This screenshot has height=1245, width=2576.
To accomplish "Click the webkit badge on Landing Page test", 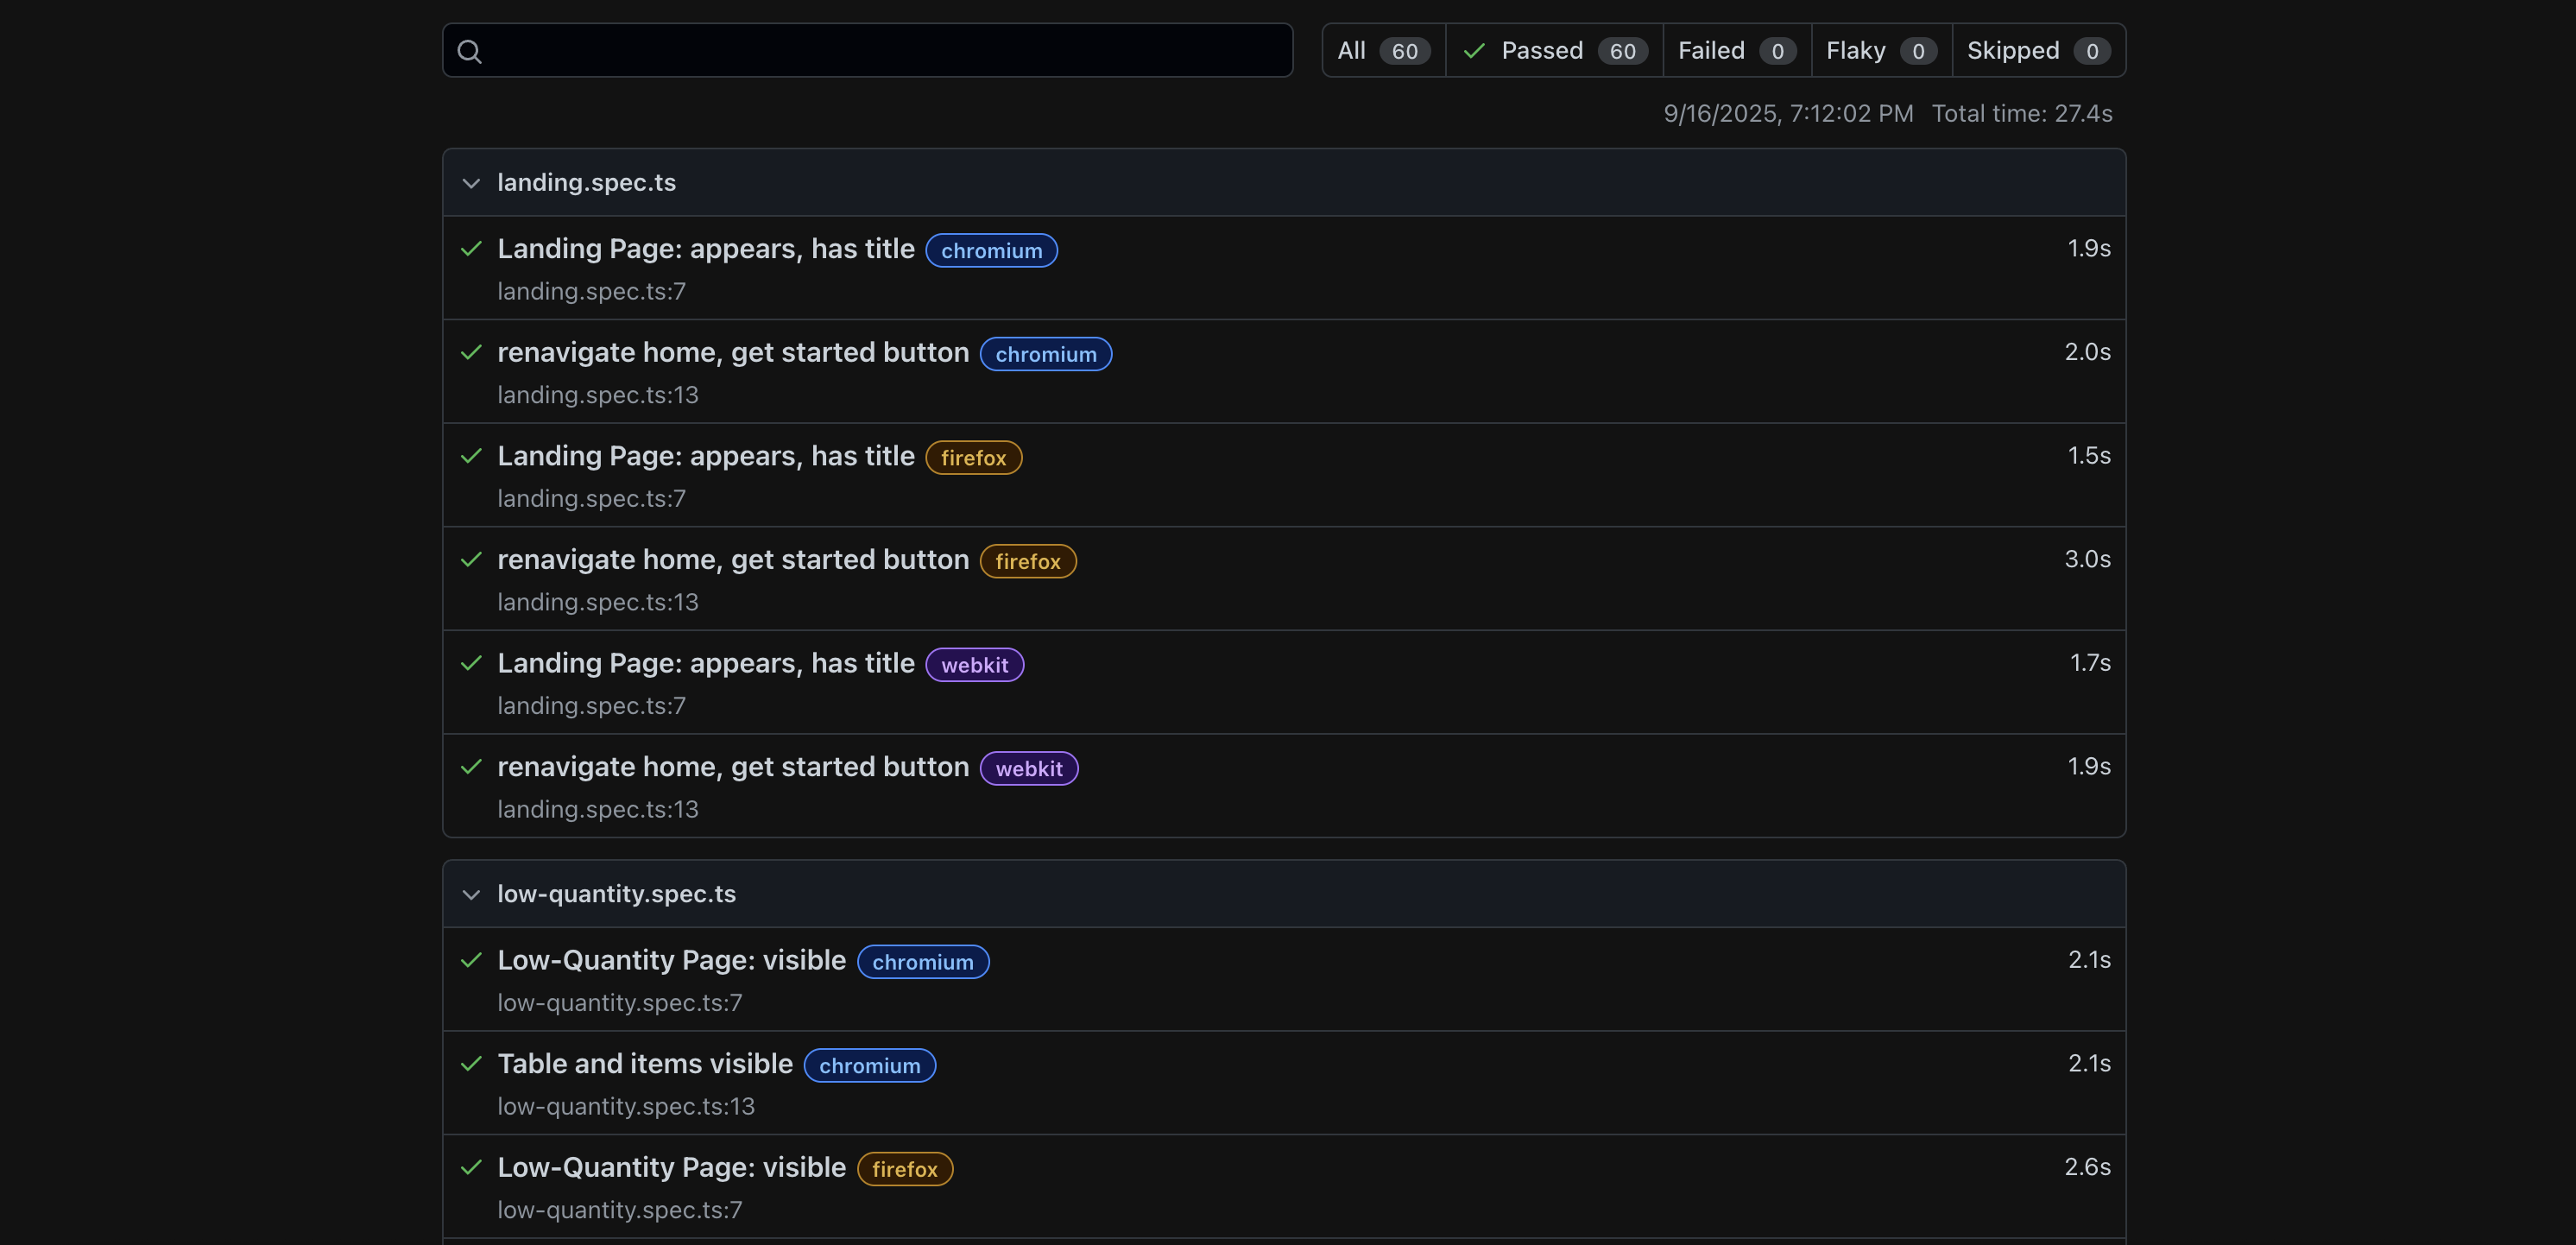I will (x=973, y=665).
